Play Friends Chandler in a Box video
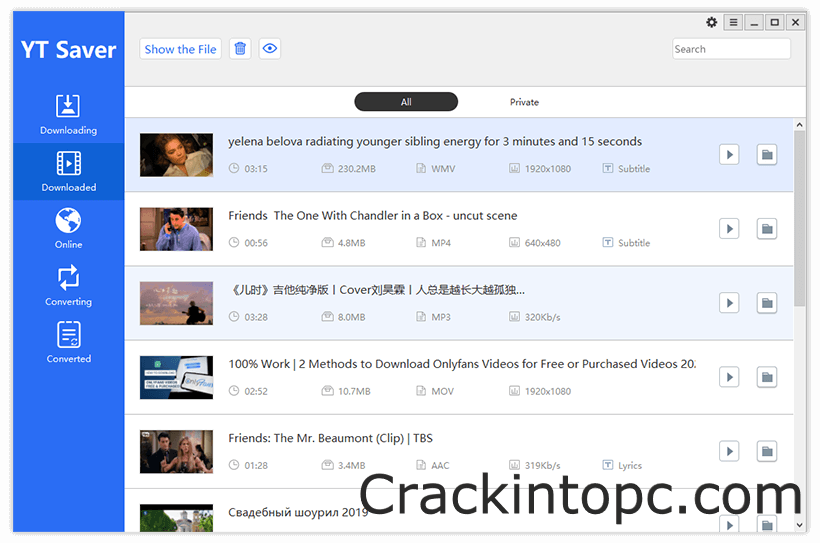This screenshot has height=543, width=820. tap(729, 229)
